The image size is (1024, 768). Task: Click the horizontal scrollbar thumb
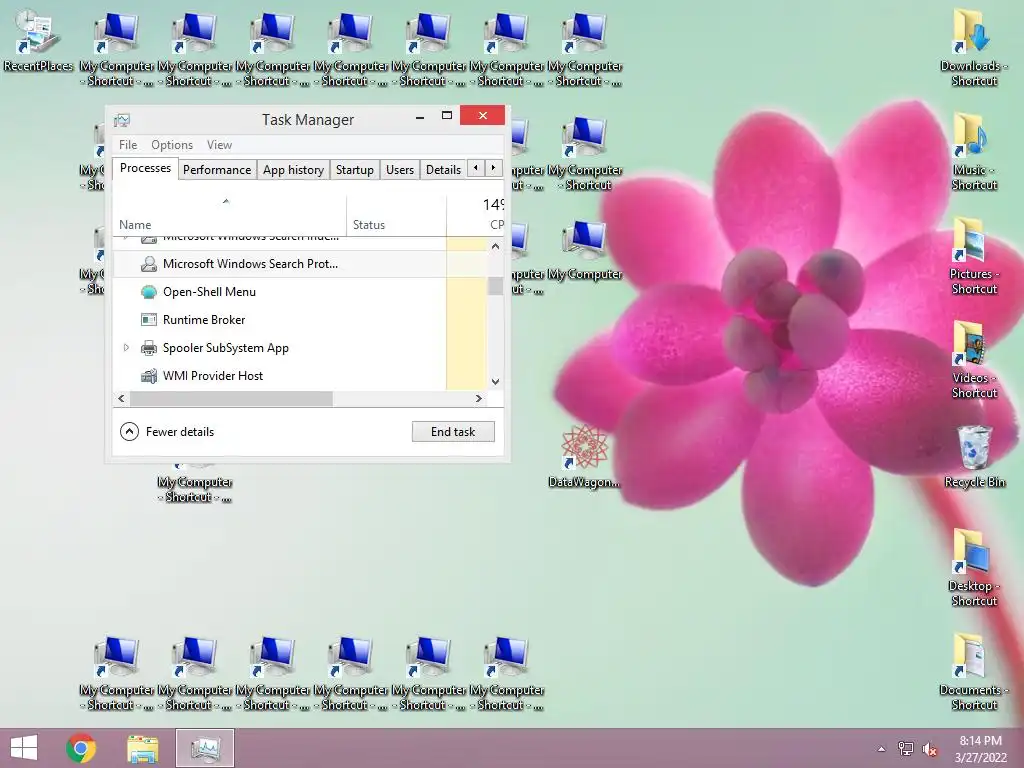pos(231,398)
